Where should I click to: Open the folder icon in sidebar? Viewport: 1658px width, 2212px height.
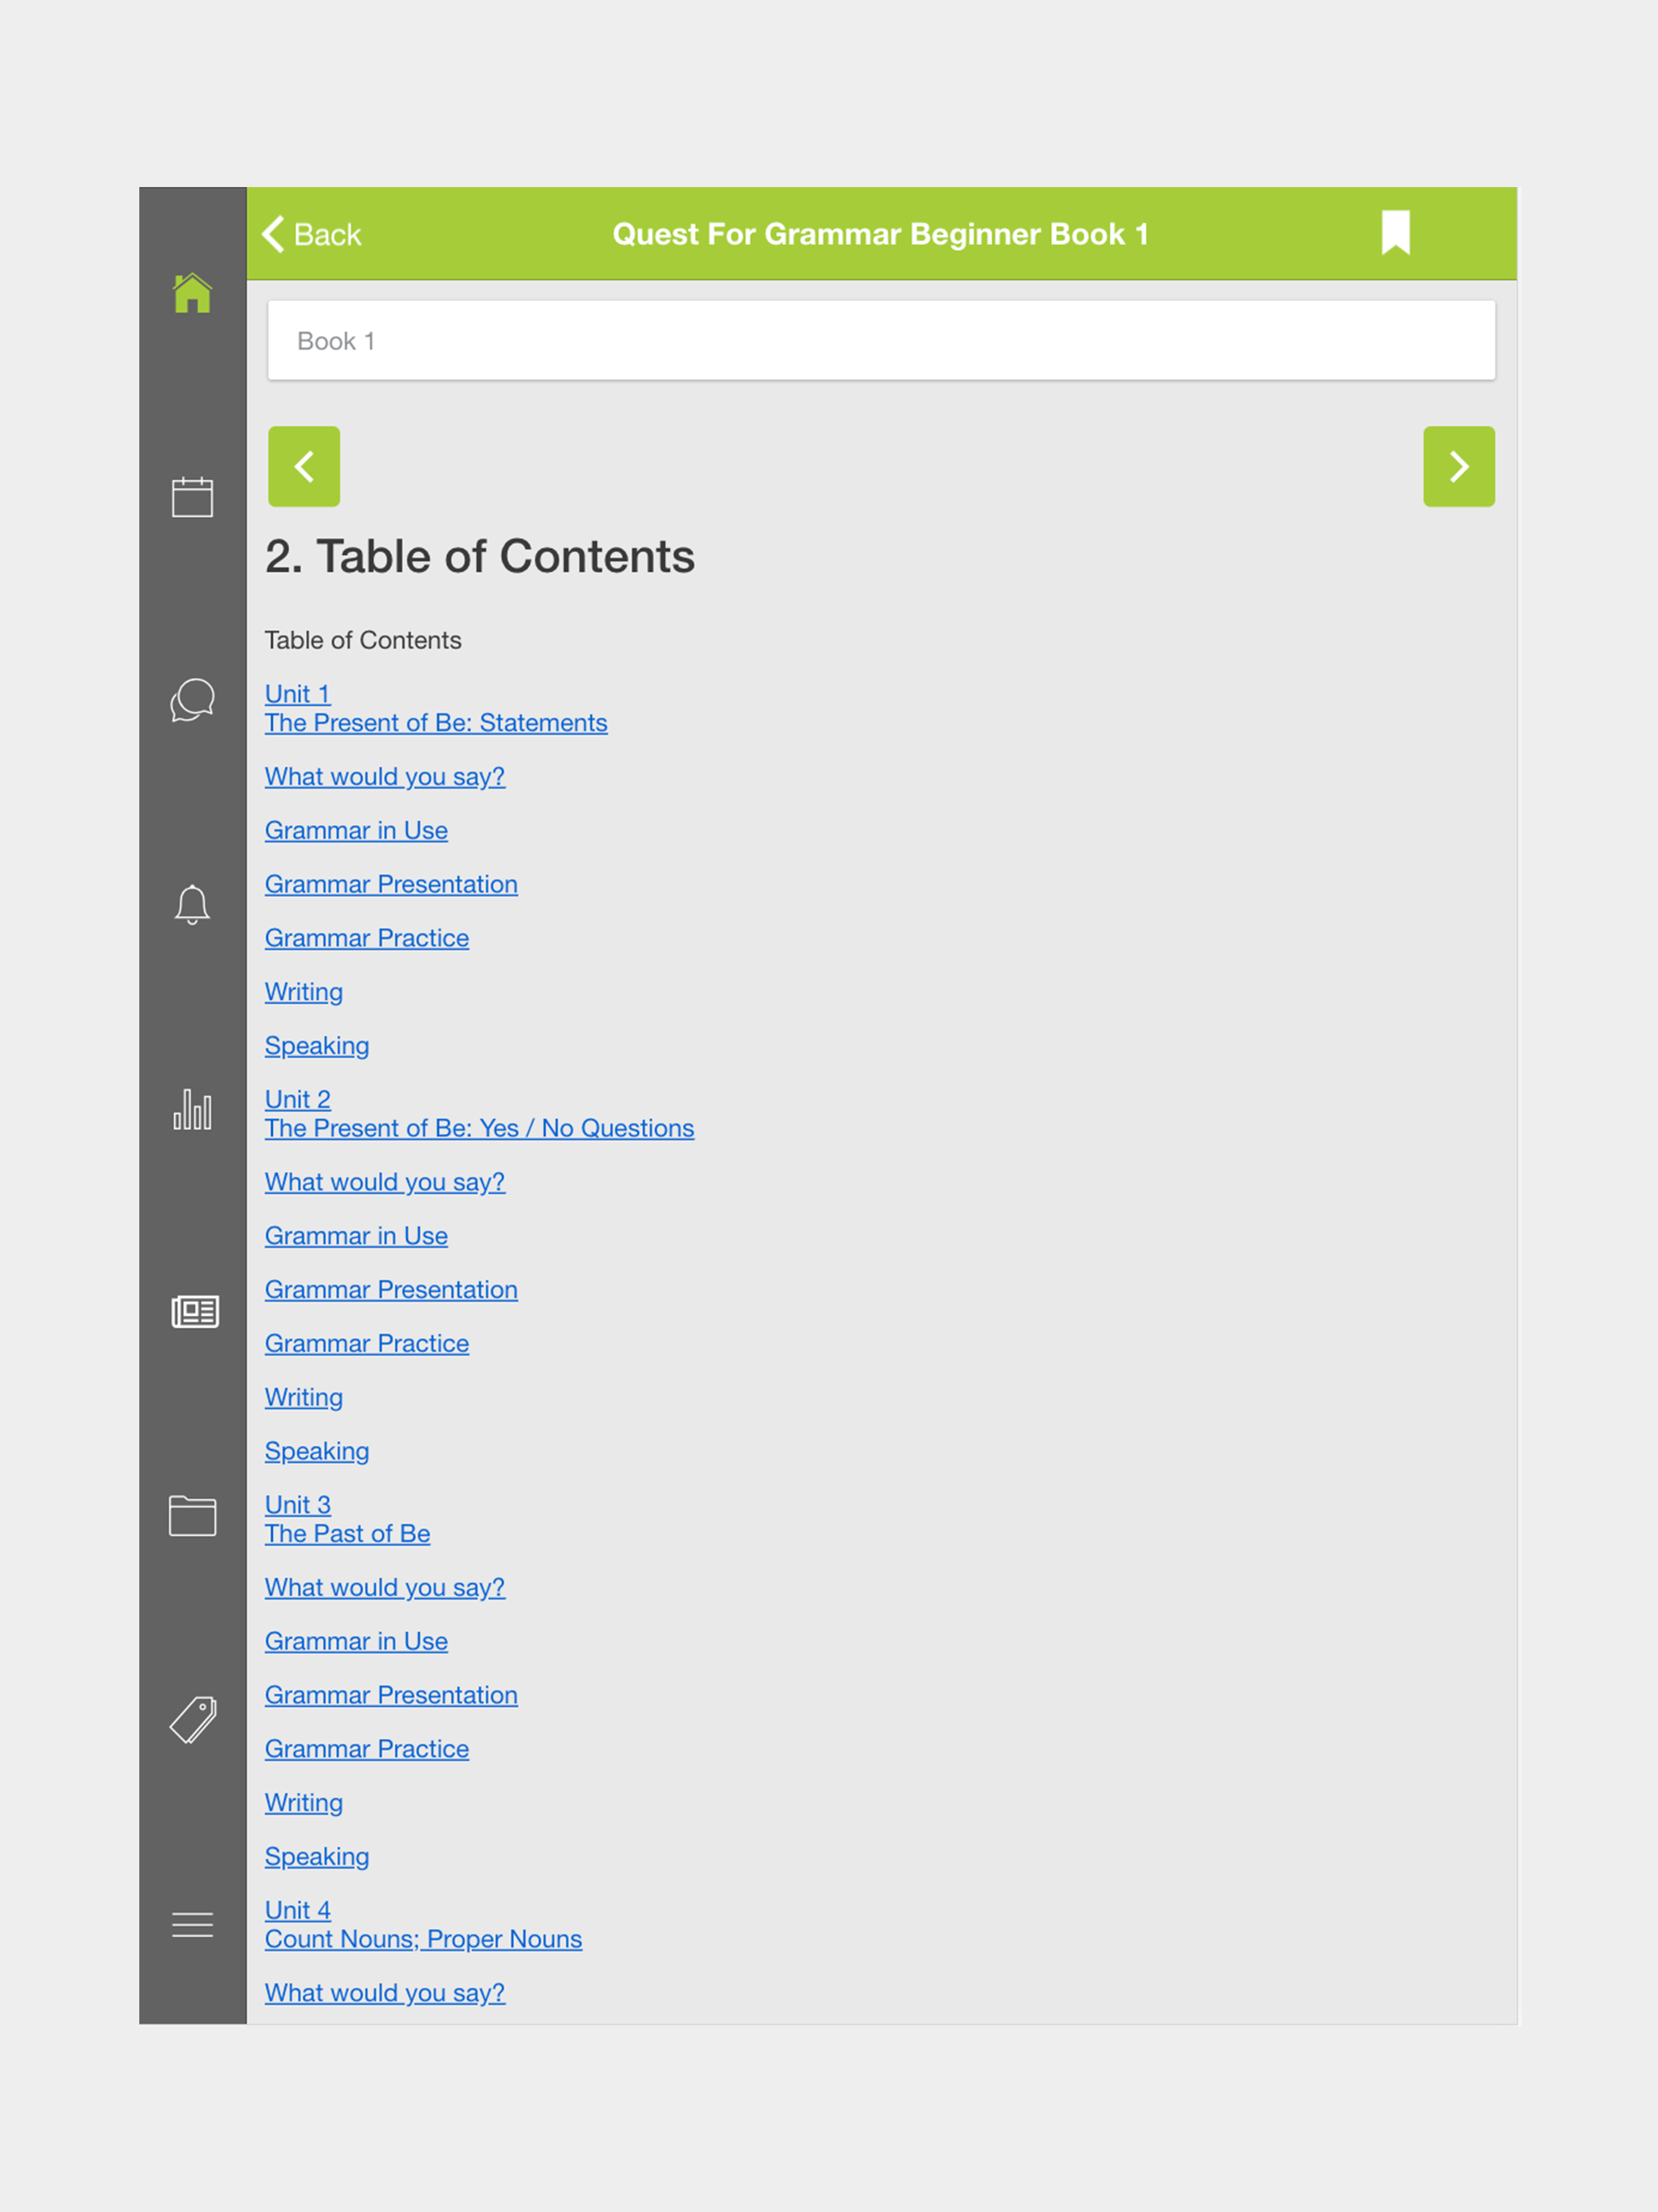click(192, 1516)
